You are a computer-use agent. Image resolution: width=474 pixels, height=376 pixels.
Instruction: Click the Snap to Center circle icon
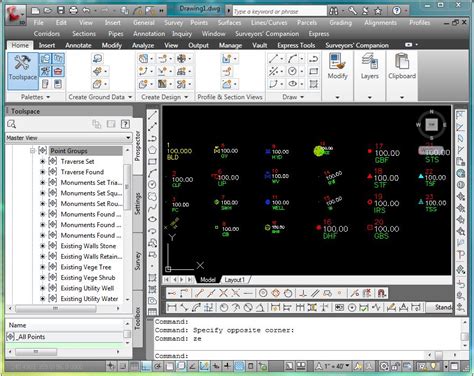pyautogui.click(x=263, y=293)
